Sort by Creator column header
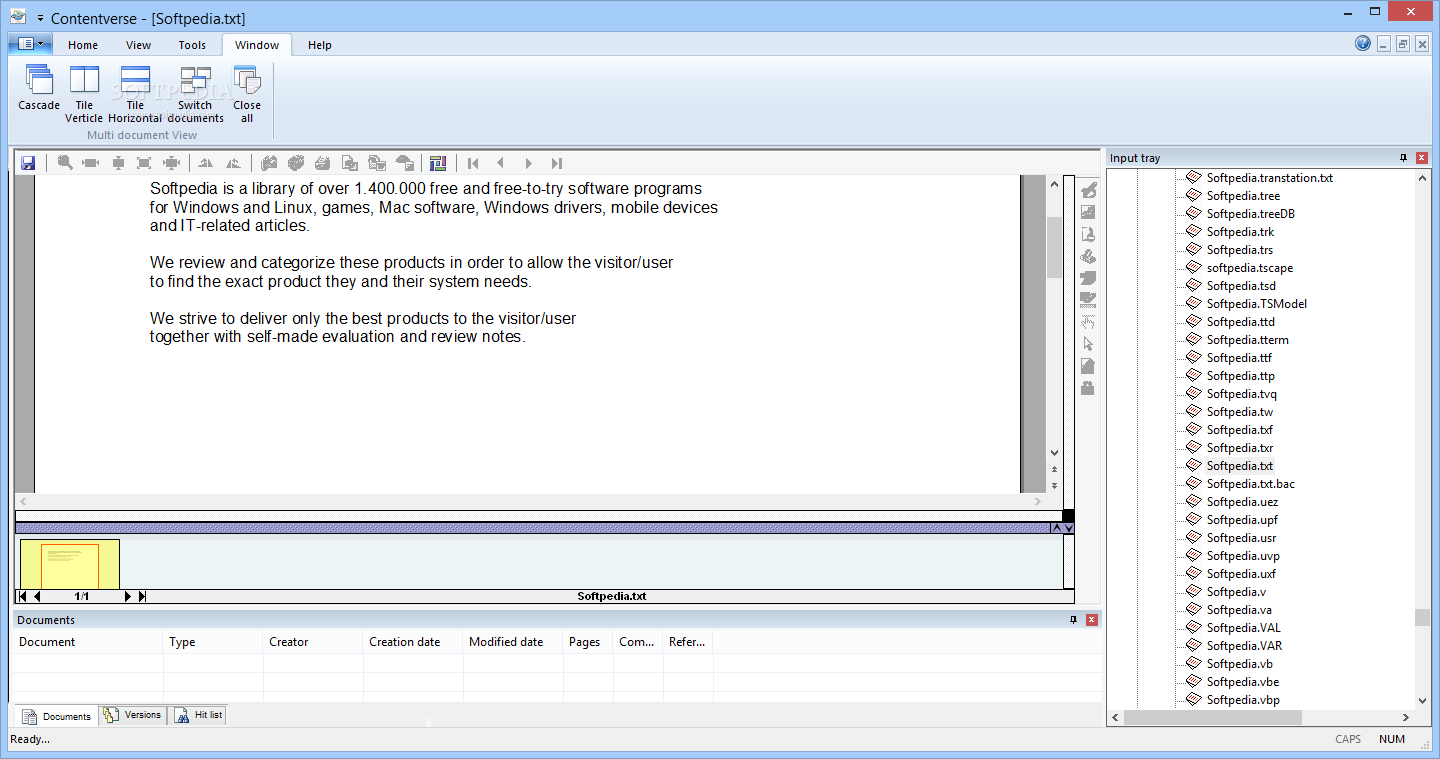 (x=313, y=642)
